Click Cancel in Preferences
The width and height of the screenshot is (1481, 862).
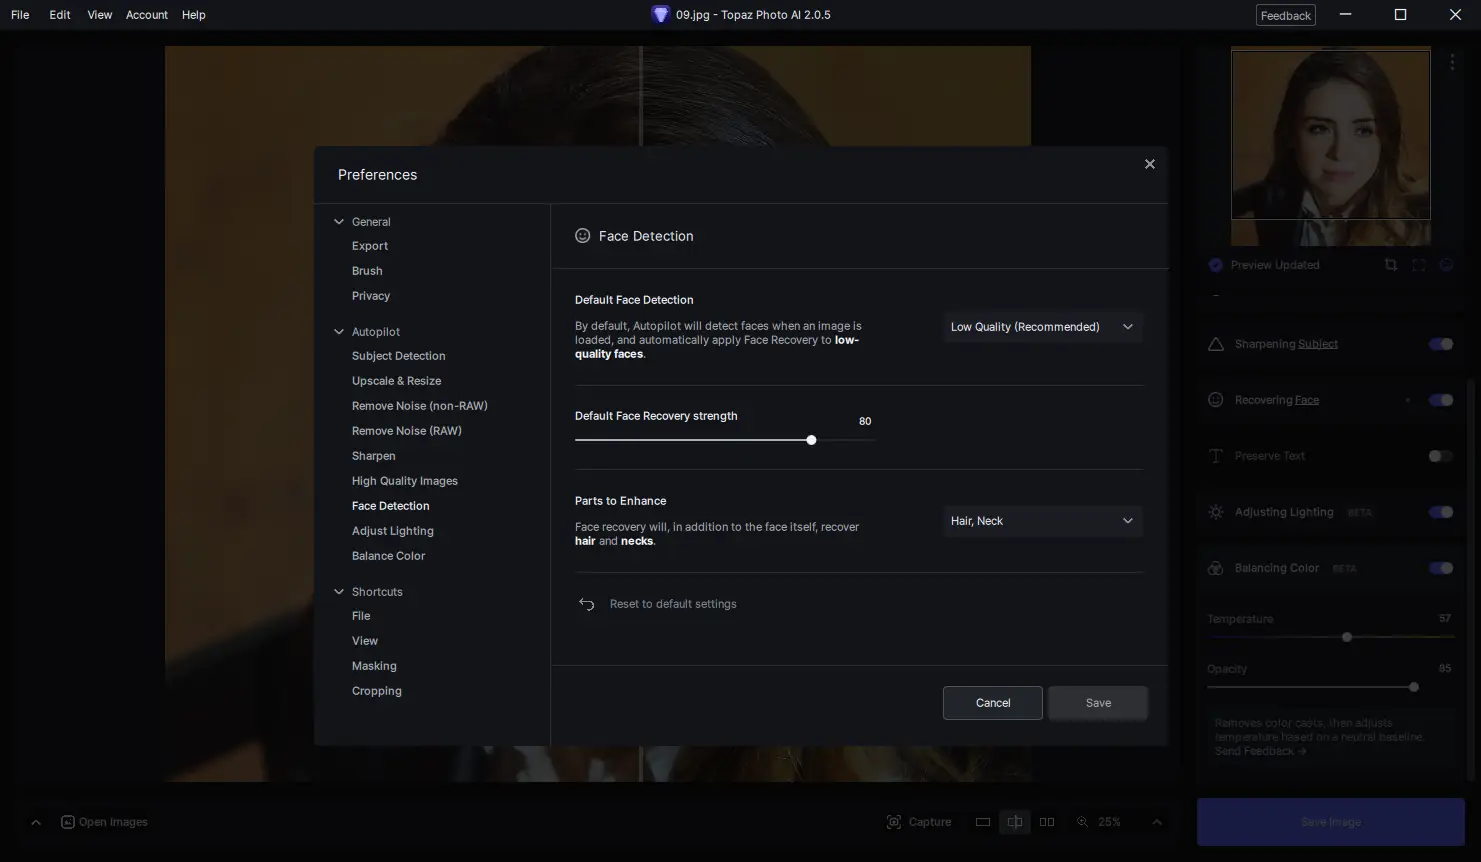point(993,703)
